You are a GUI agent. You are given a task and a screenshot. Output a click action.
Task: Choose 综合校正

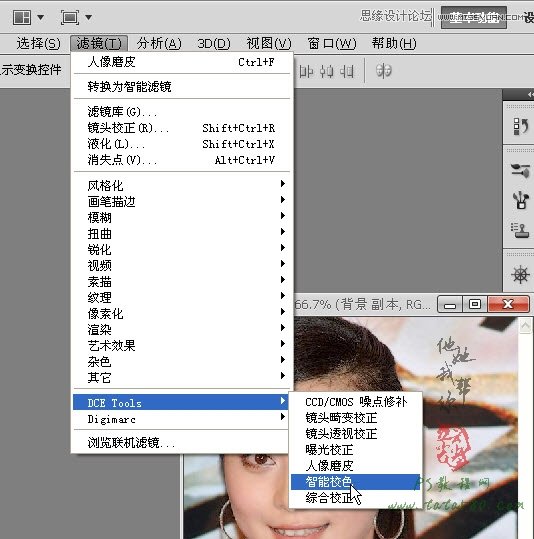(x=356, y=498)
